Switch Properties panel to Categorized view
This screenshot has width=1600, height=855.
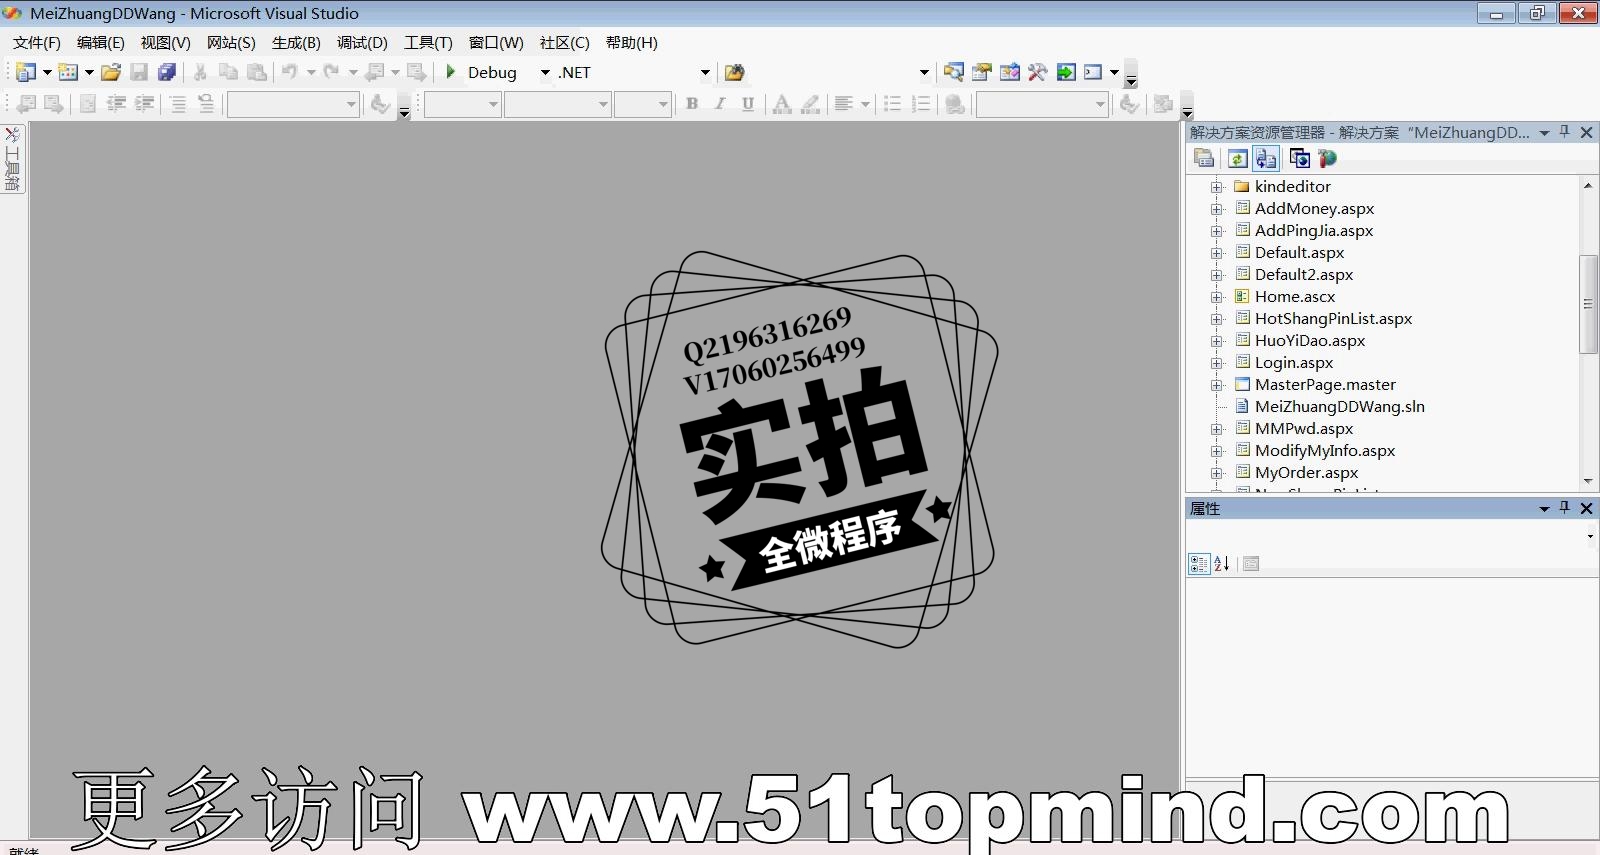click(x=1199, y=564)
